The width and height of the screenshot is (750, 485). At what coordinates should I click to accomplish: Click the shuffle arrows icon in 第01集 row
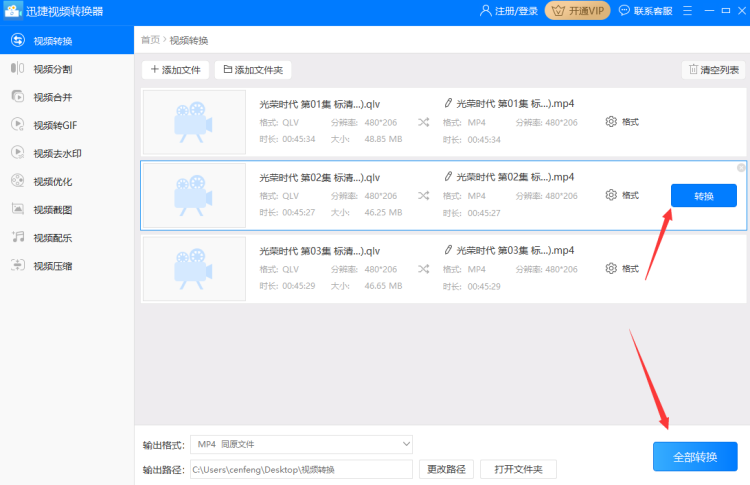[423, 122]
